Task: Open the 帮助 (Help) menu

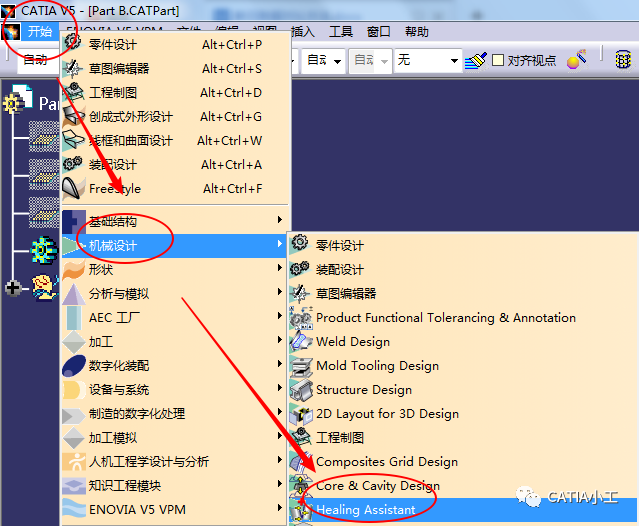Action: click(x=416, y=31)
